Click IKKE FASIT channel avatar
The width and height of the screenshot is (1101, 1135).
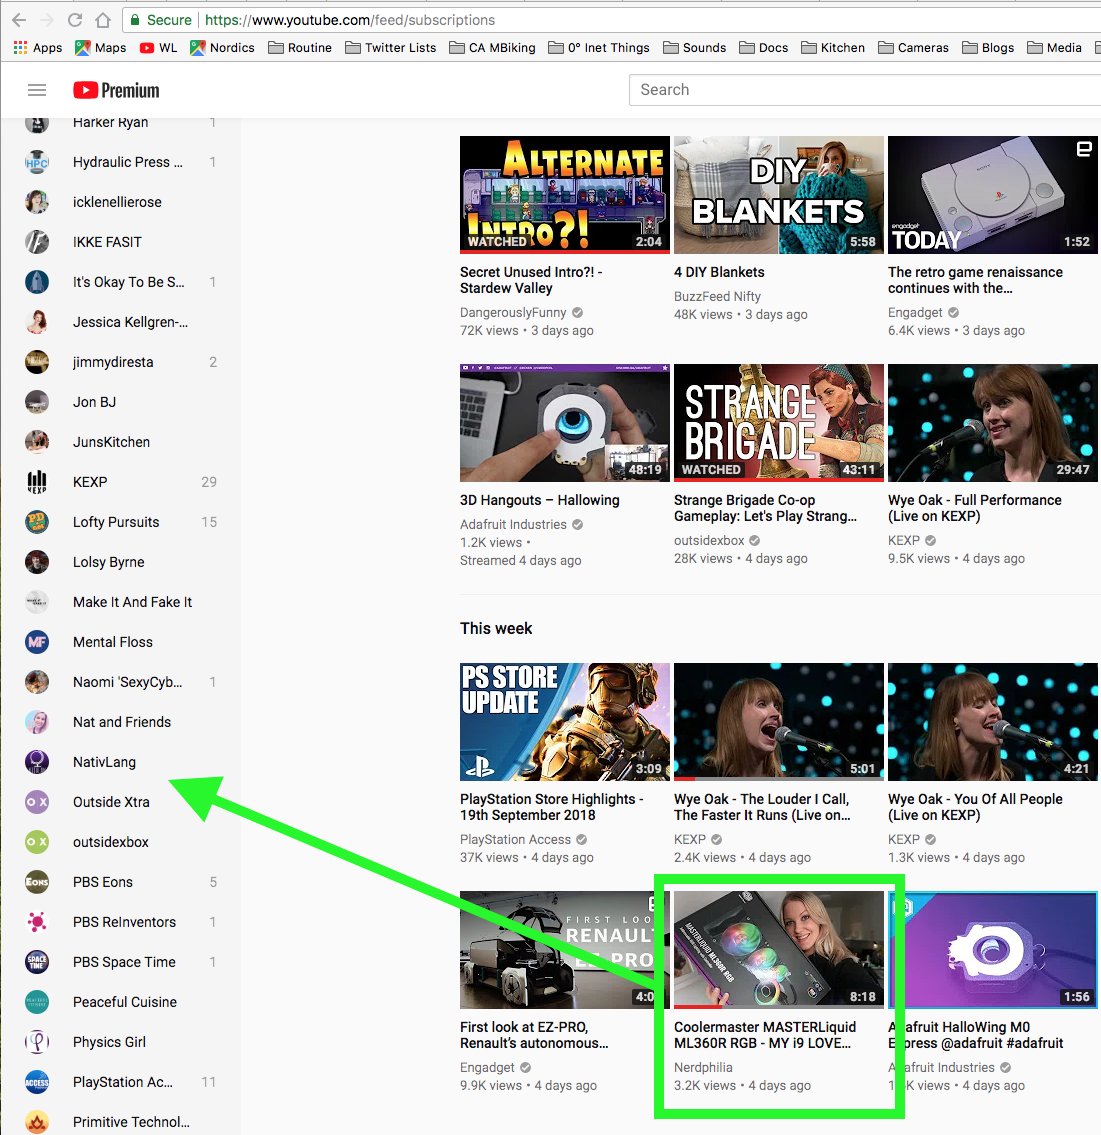(37, 242)
